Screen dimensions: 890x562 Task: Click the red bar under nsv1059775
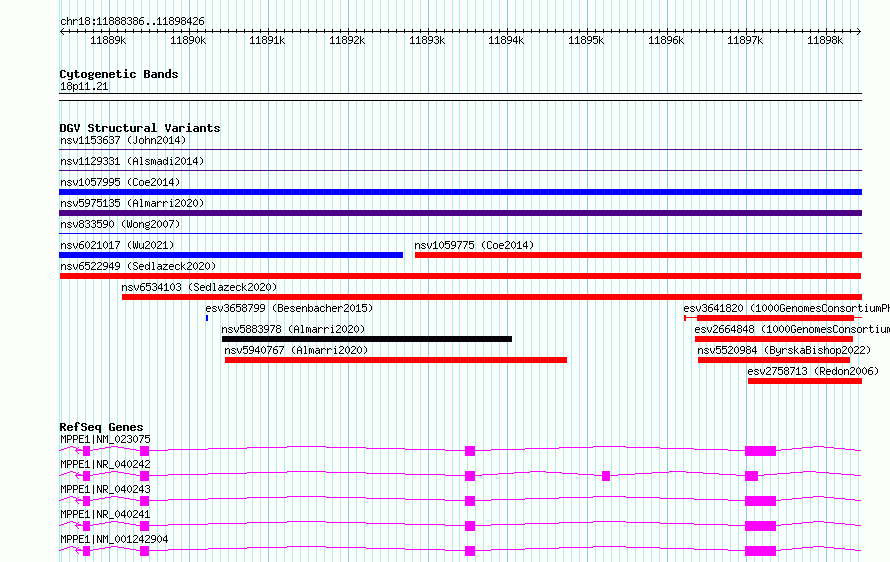point(638,255)
